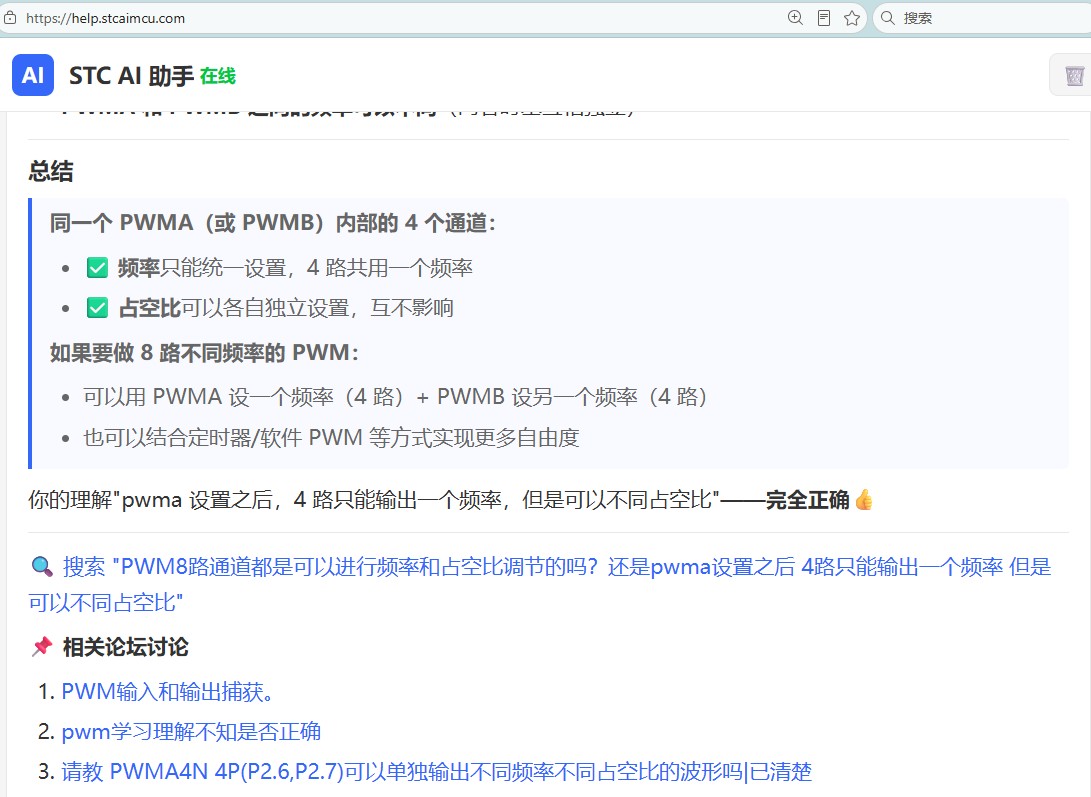Image resolution: width=1091 pixels, height=797 pixels.
Task: Click the zoom magnifier icon in address bar
Action: (795, 18)
